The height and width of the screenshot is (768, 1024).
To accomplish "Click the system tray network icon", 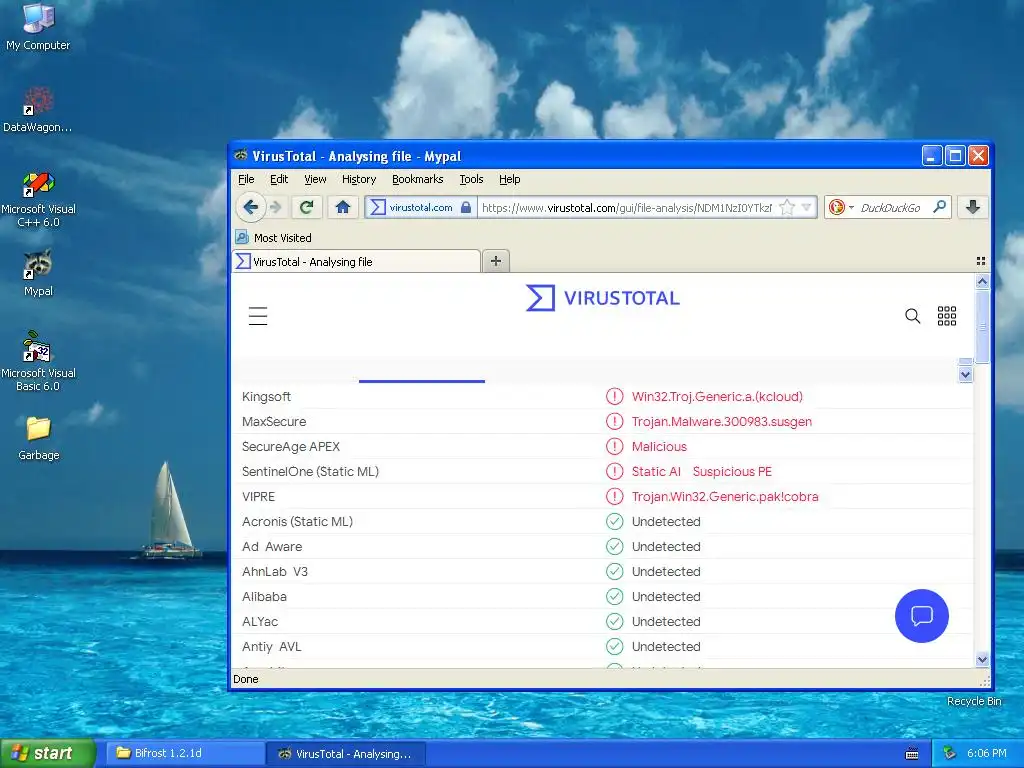I will point(949,753).
